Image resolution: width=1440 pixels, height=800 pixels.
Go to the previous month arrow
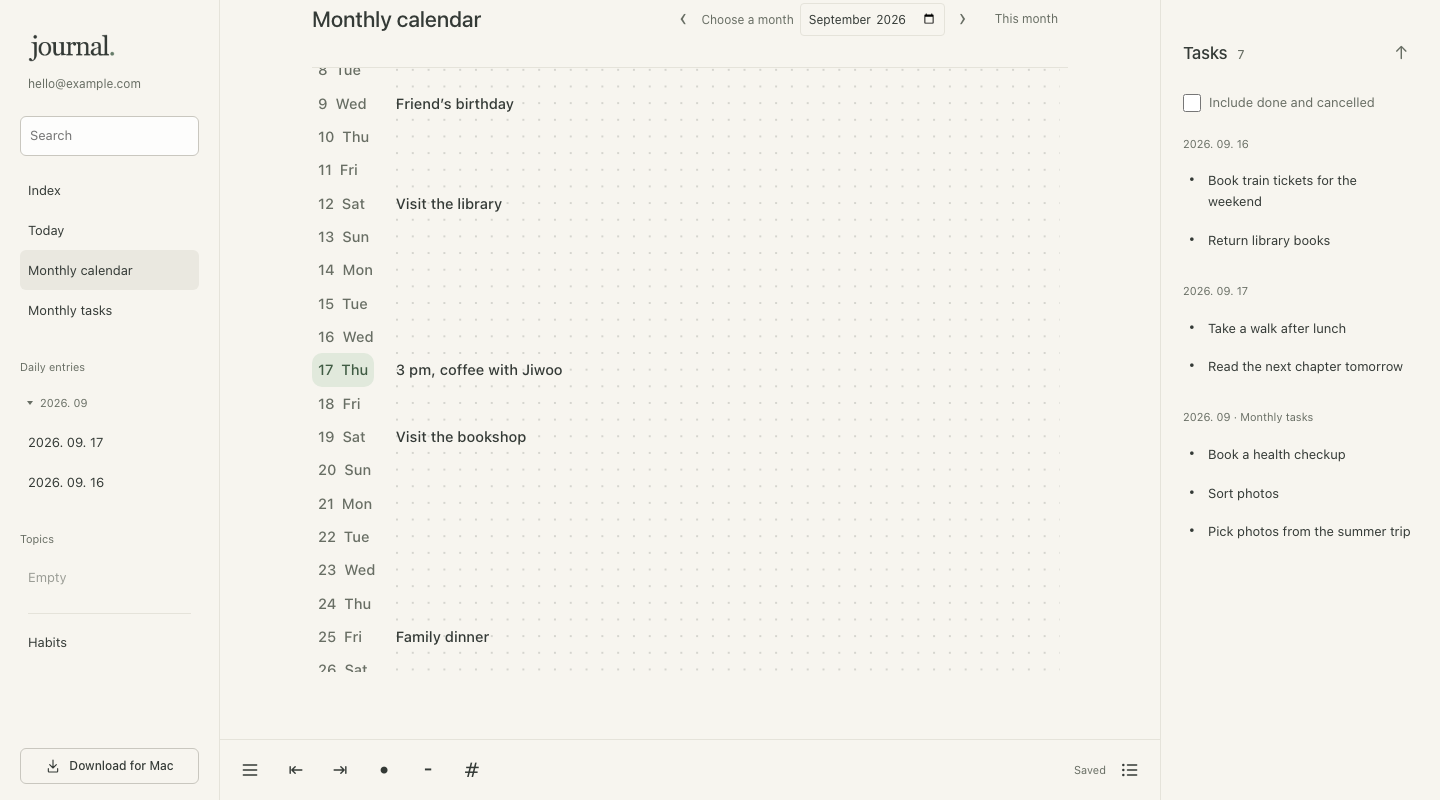coord(683,19)
